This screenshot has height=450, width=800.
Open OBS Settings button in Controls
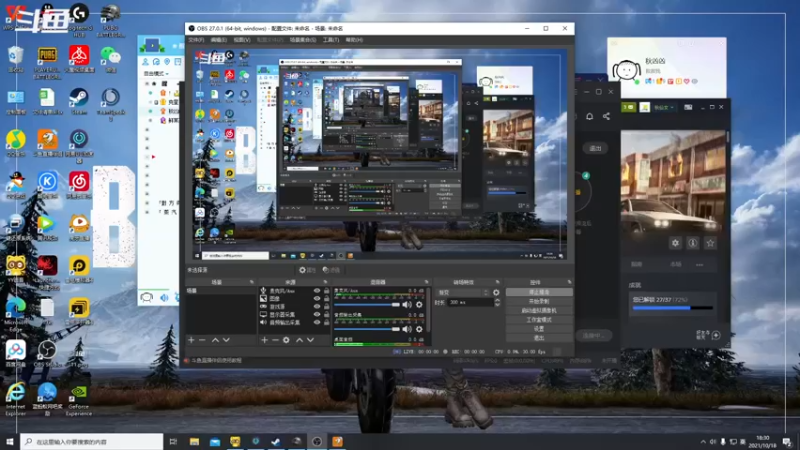(539, 329)
